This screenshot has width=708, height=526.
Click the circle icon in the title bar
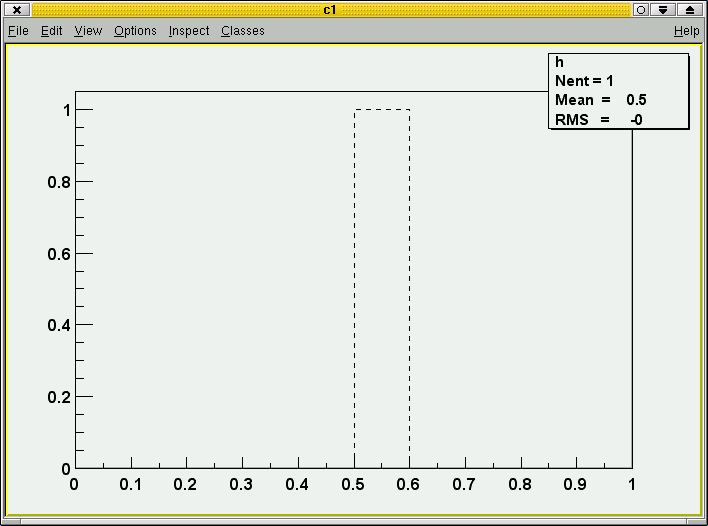click(x=641, y=9)
